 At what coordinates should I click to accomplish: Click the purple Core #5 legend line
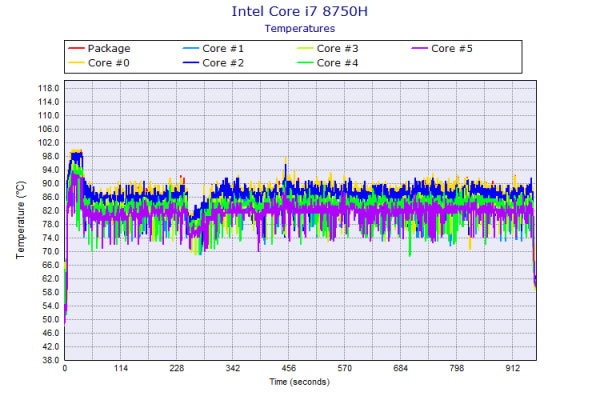[x=419, y=48]
